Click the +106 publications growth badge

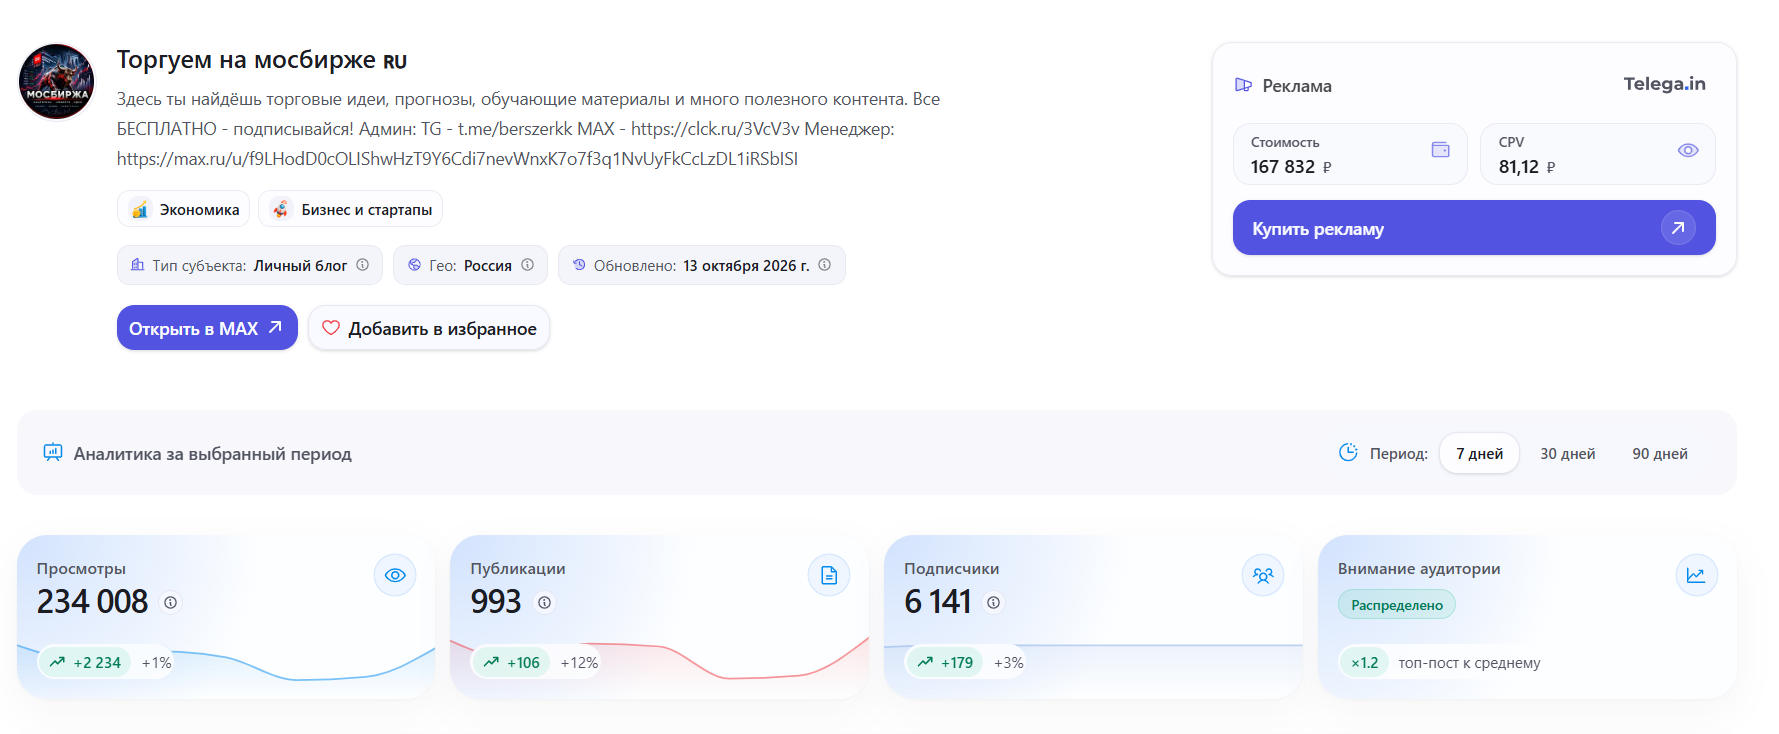511,662
